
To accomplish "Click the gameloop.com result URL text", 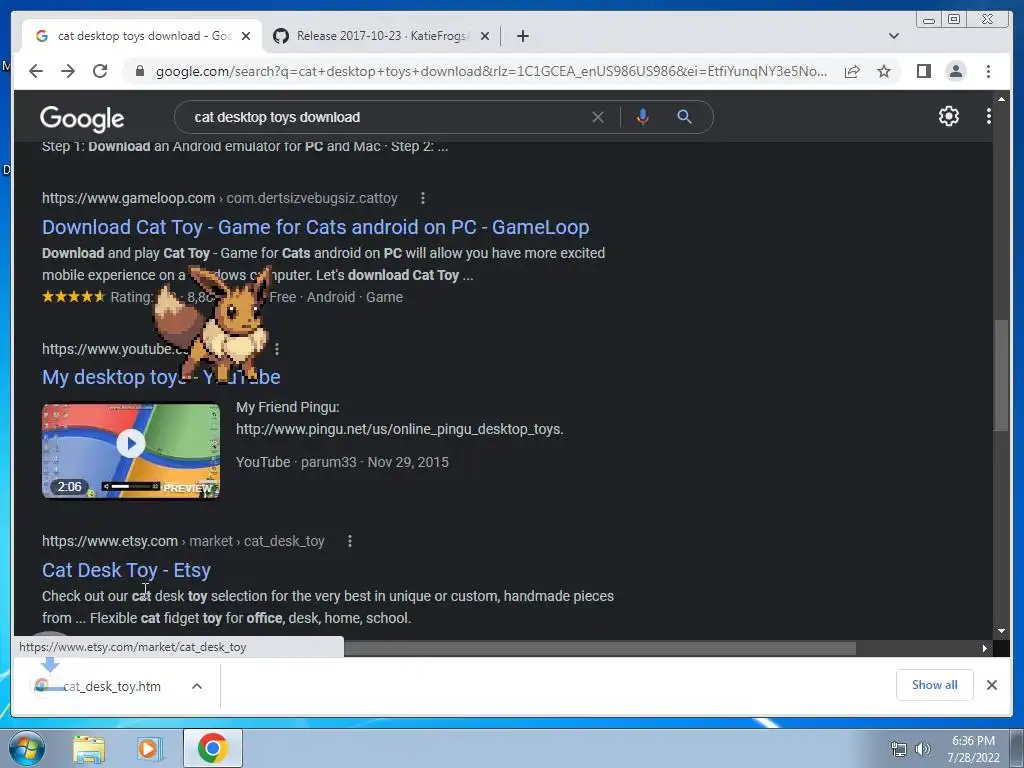I will coord(220,198).
